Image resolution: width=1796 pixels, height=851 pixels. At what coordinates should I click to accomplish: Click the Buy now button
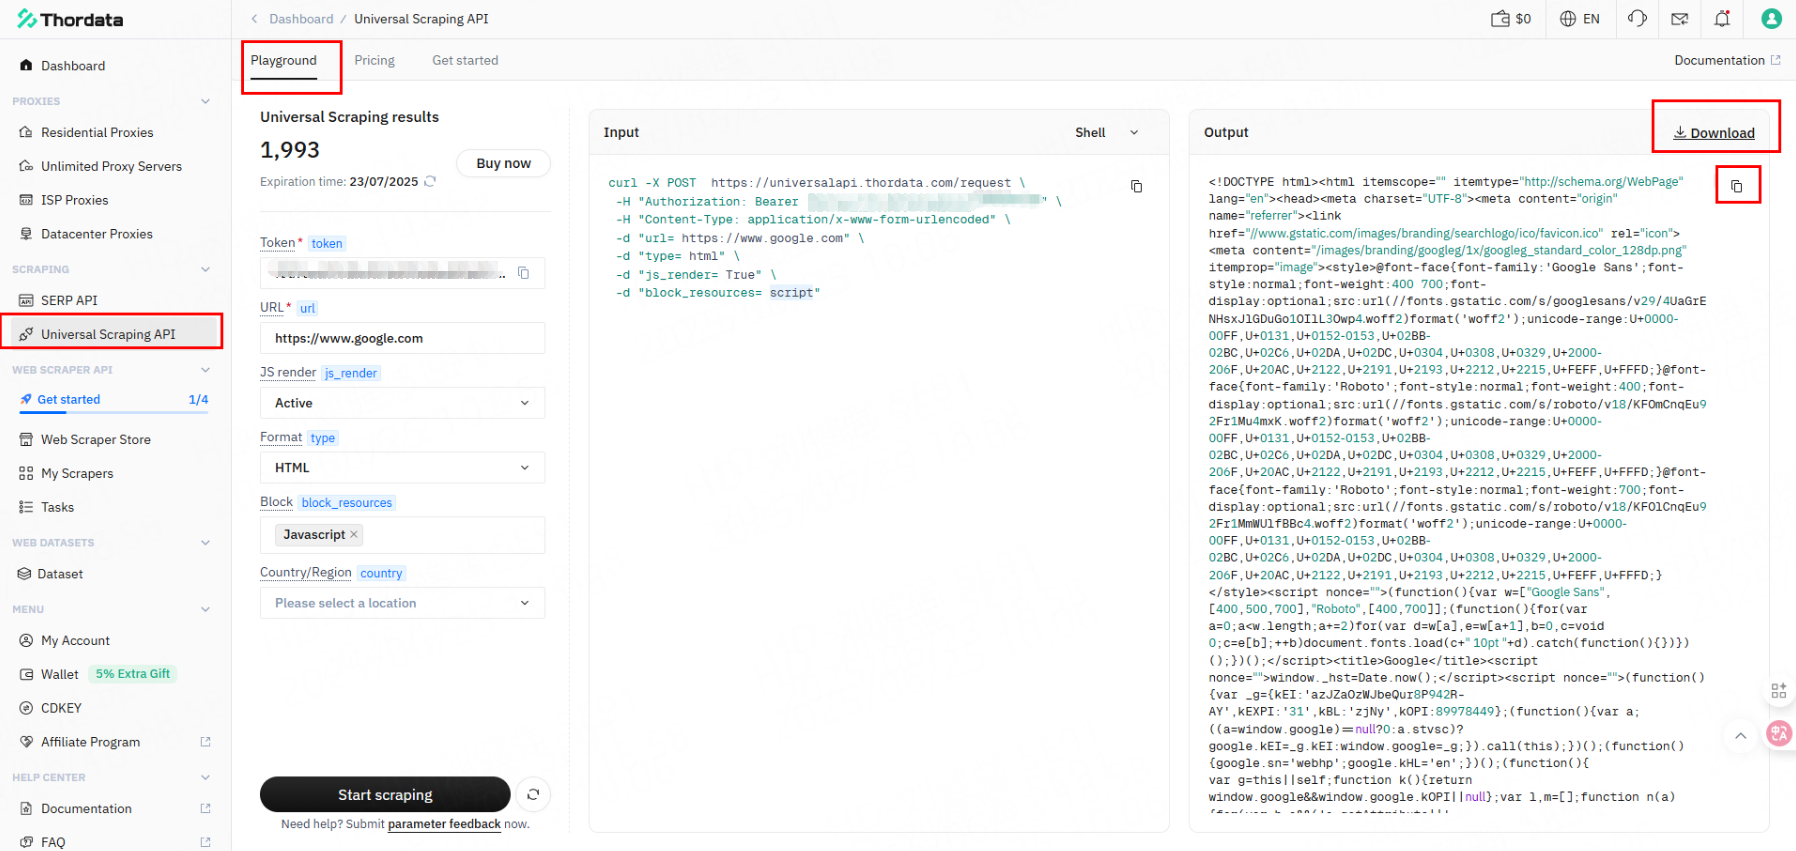coord(503,163)
